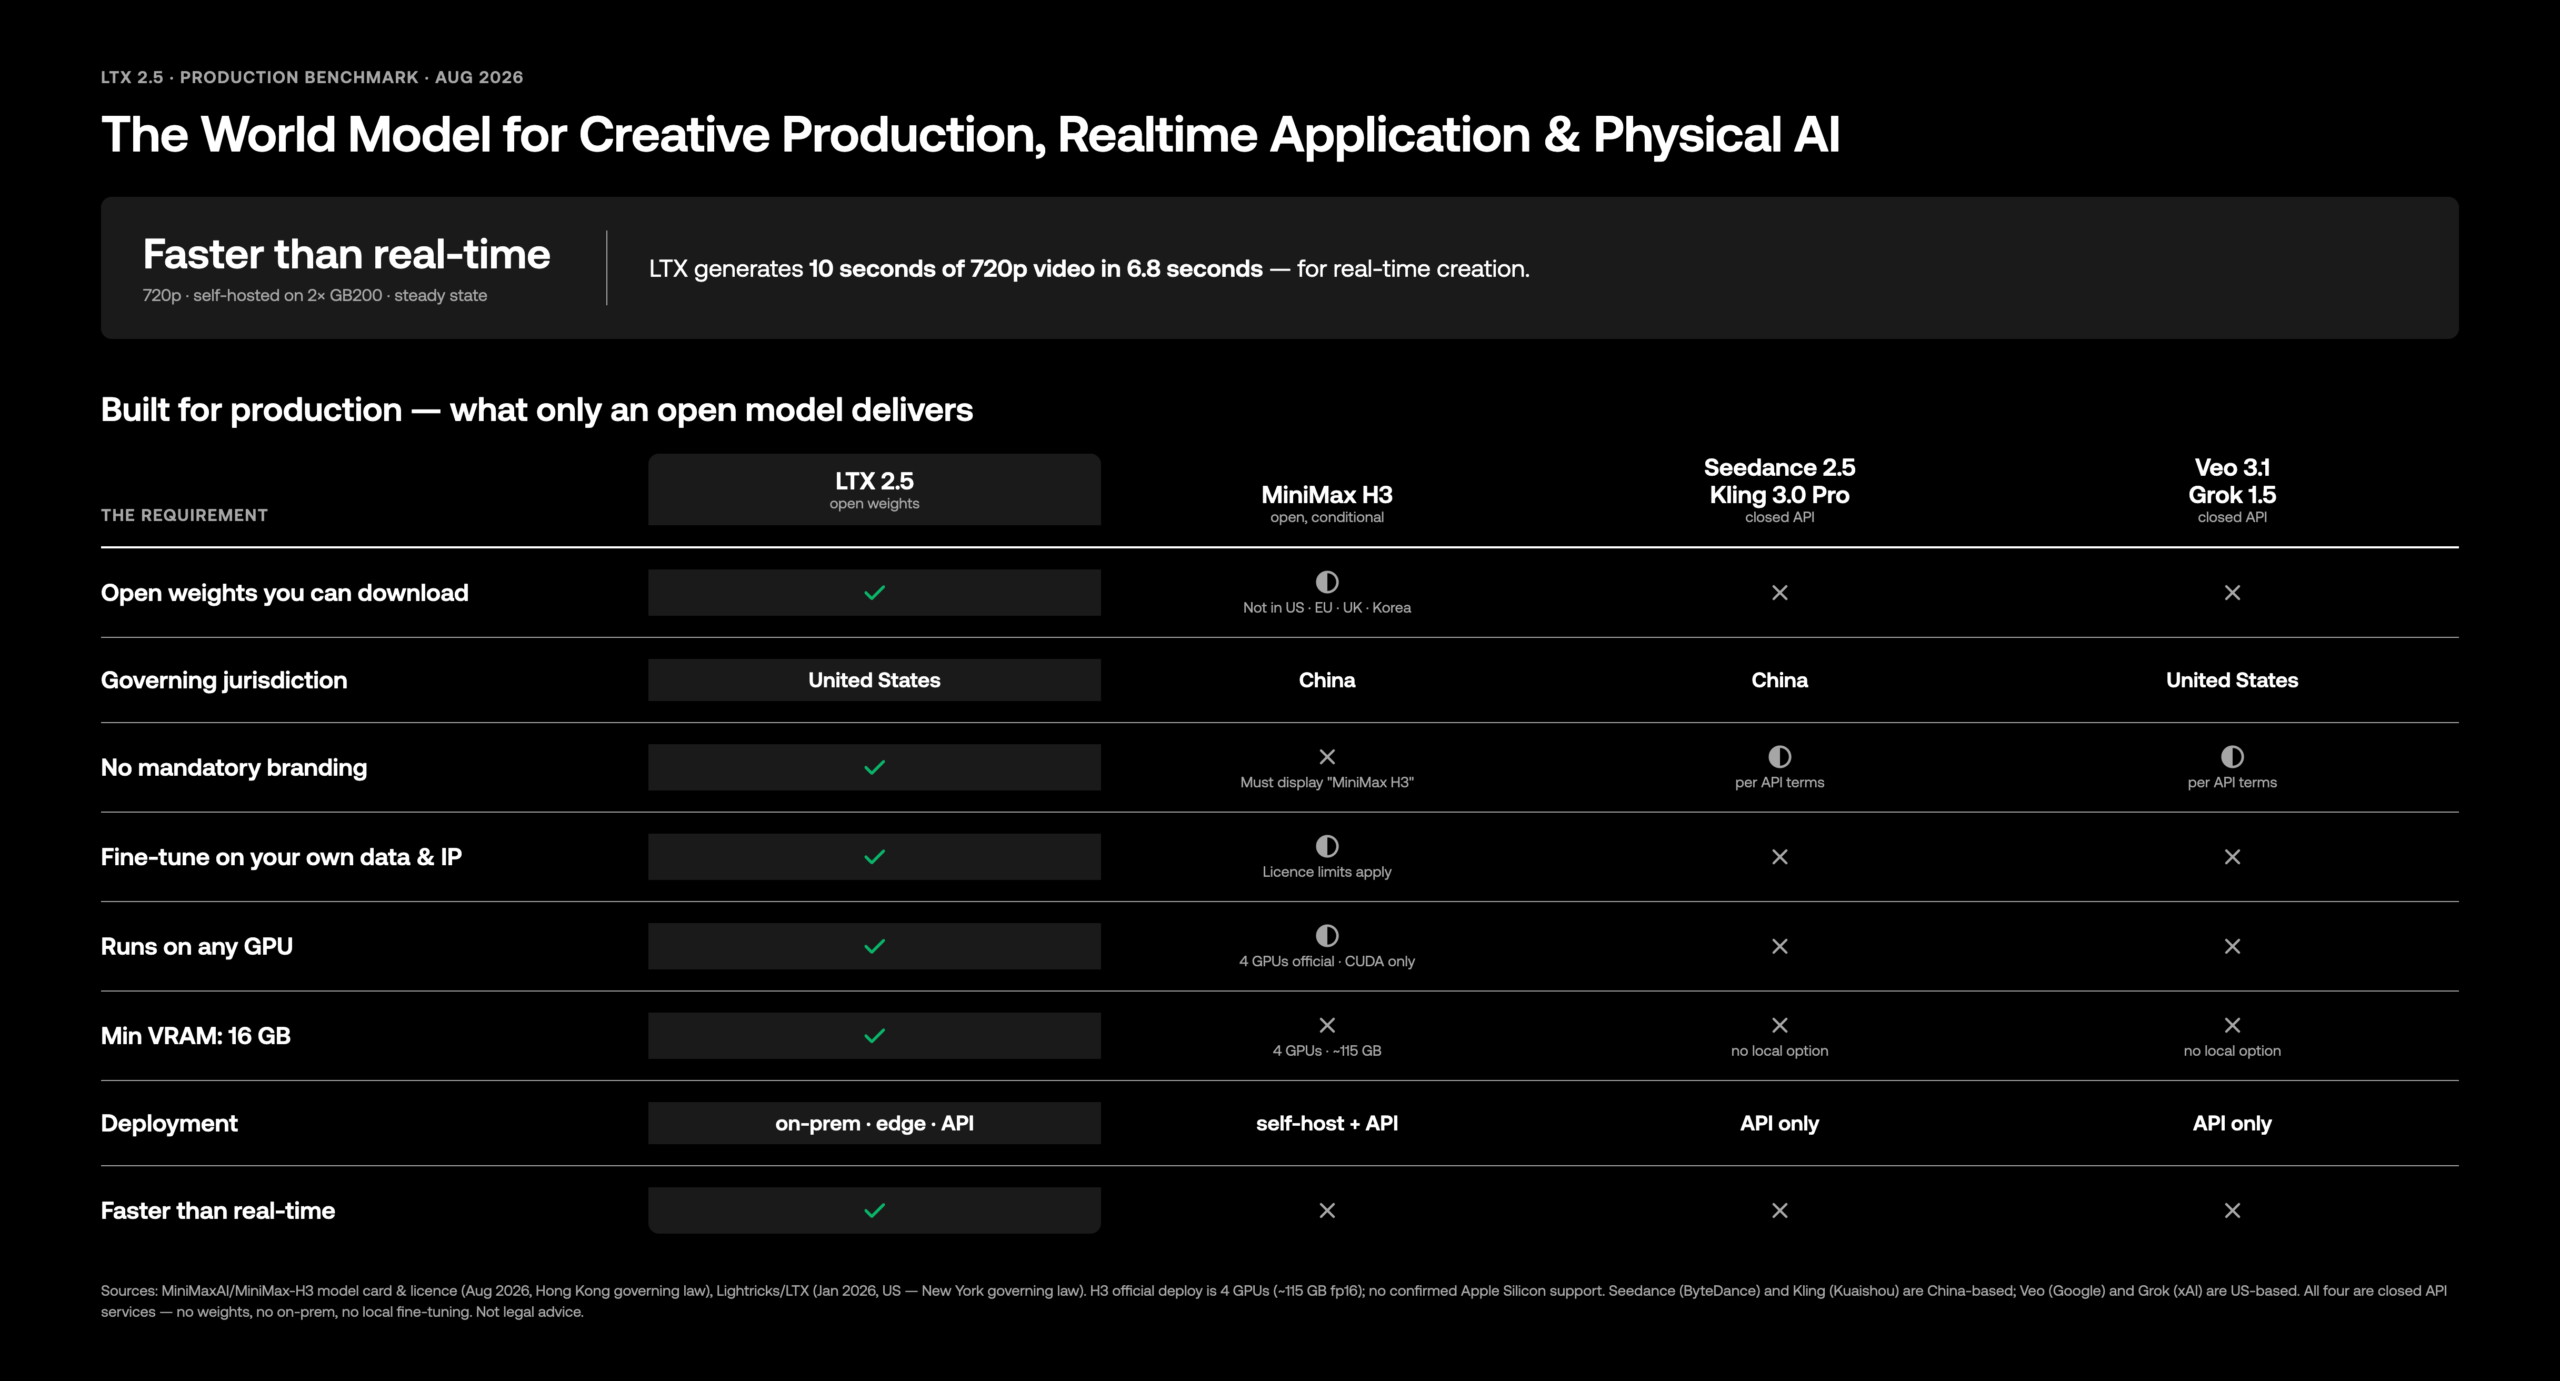Click LTX 2.5 check mark for Min VRAM row

[874, 1036]
